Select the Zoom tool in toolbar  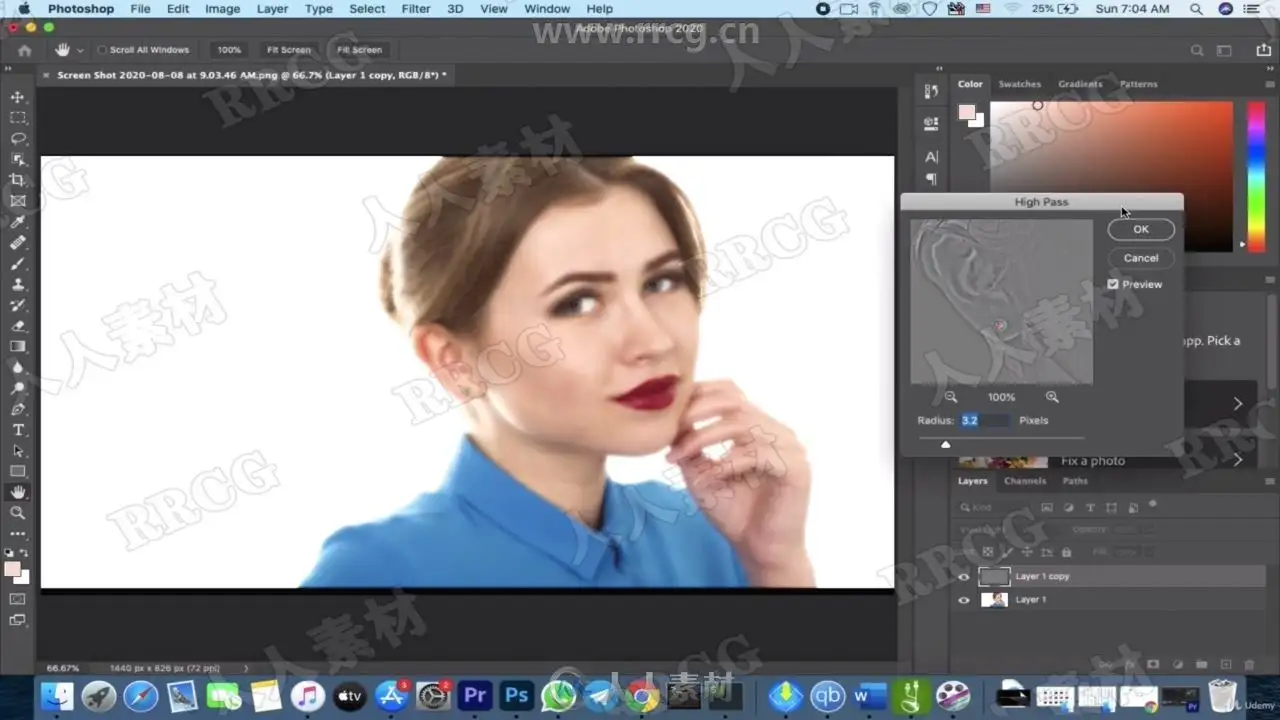tap(17, 513)
